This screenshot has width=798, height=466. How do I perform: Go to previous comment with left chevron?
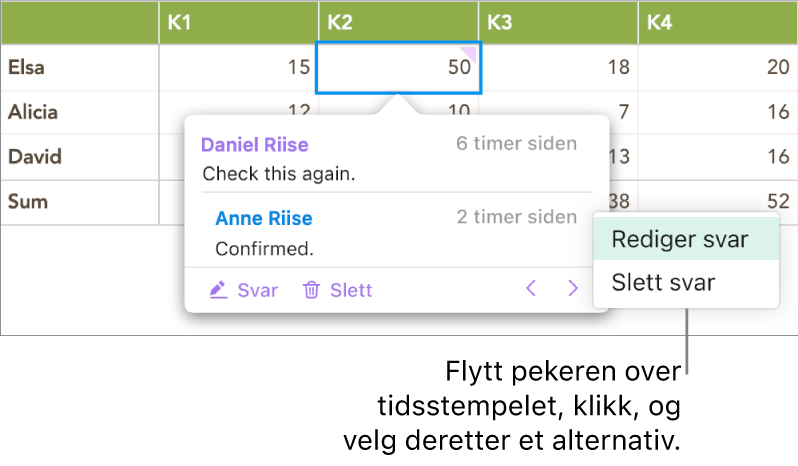point(531,289)
